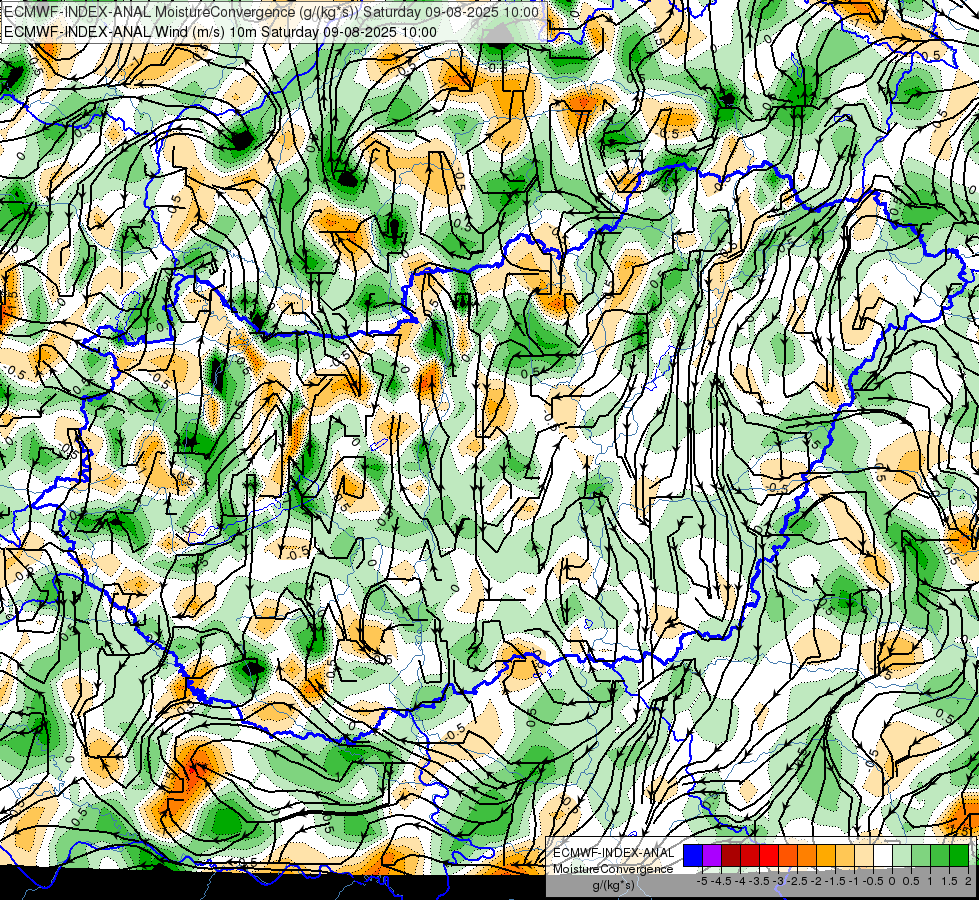Image resolution: width=979 pixels, height=900 pixels.
Task: Pick the palest green swatch right of 0
Action: pos(902,856)
